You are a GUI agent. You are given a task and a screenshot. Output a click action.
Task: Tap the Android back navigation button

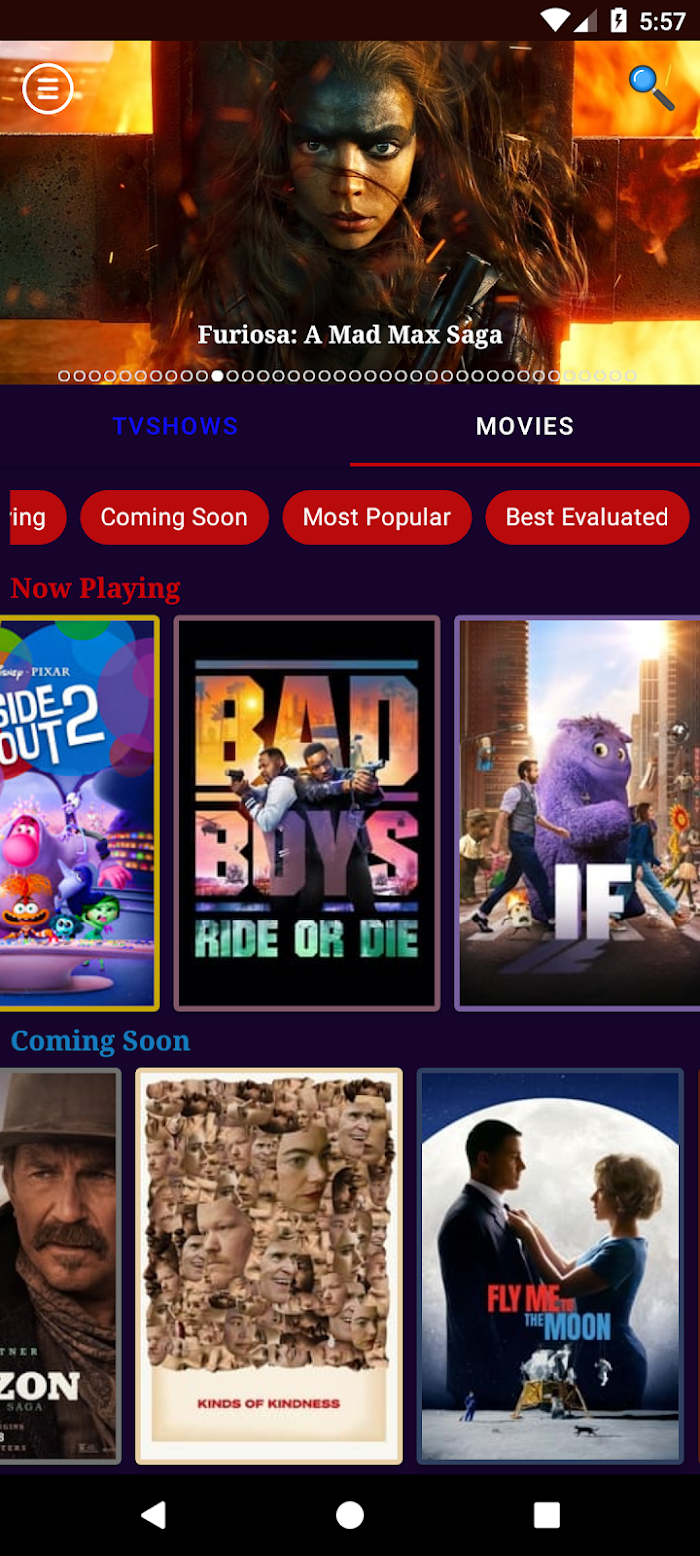pyautogui.click(x=153, y=1514)
